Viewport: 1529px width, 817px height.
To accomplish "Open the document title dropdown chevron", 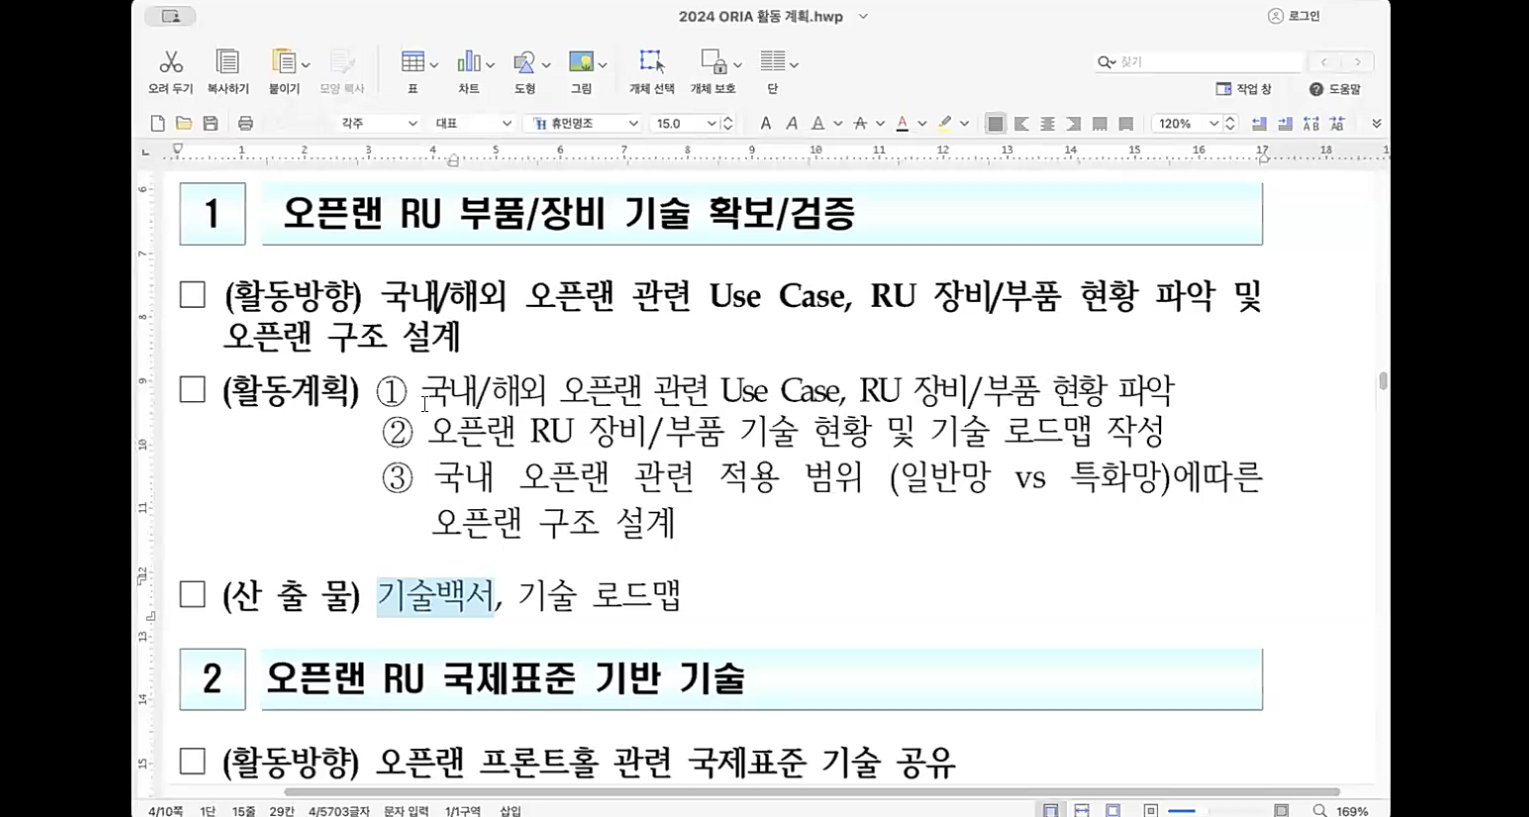I will click(x=863, y=16).
